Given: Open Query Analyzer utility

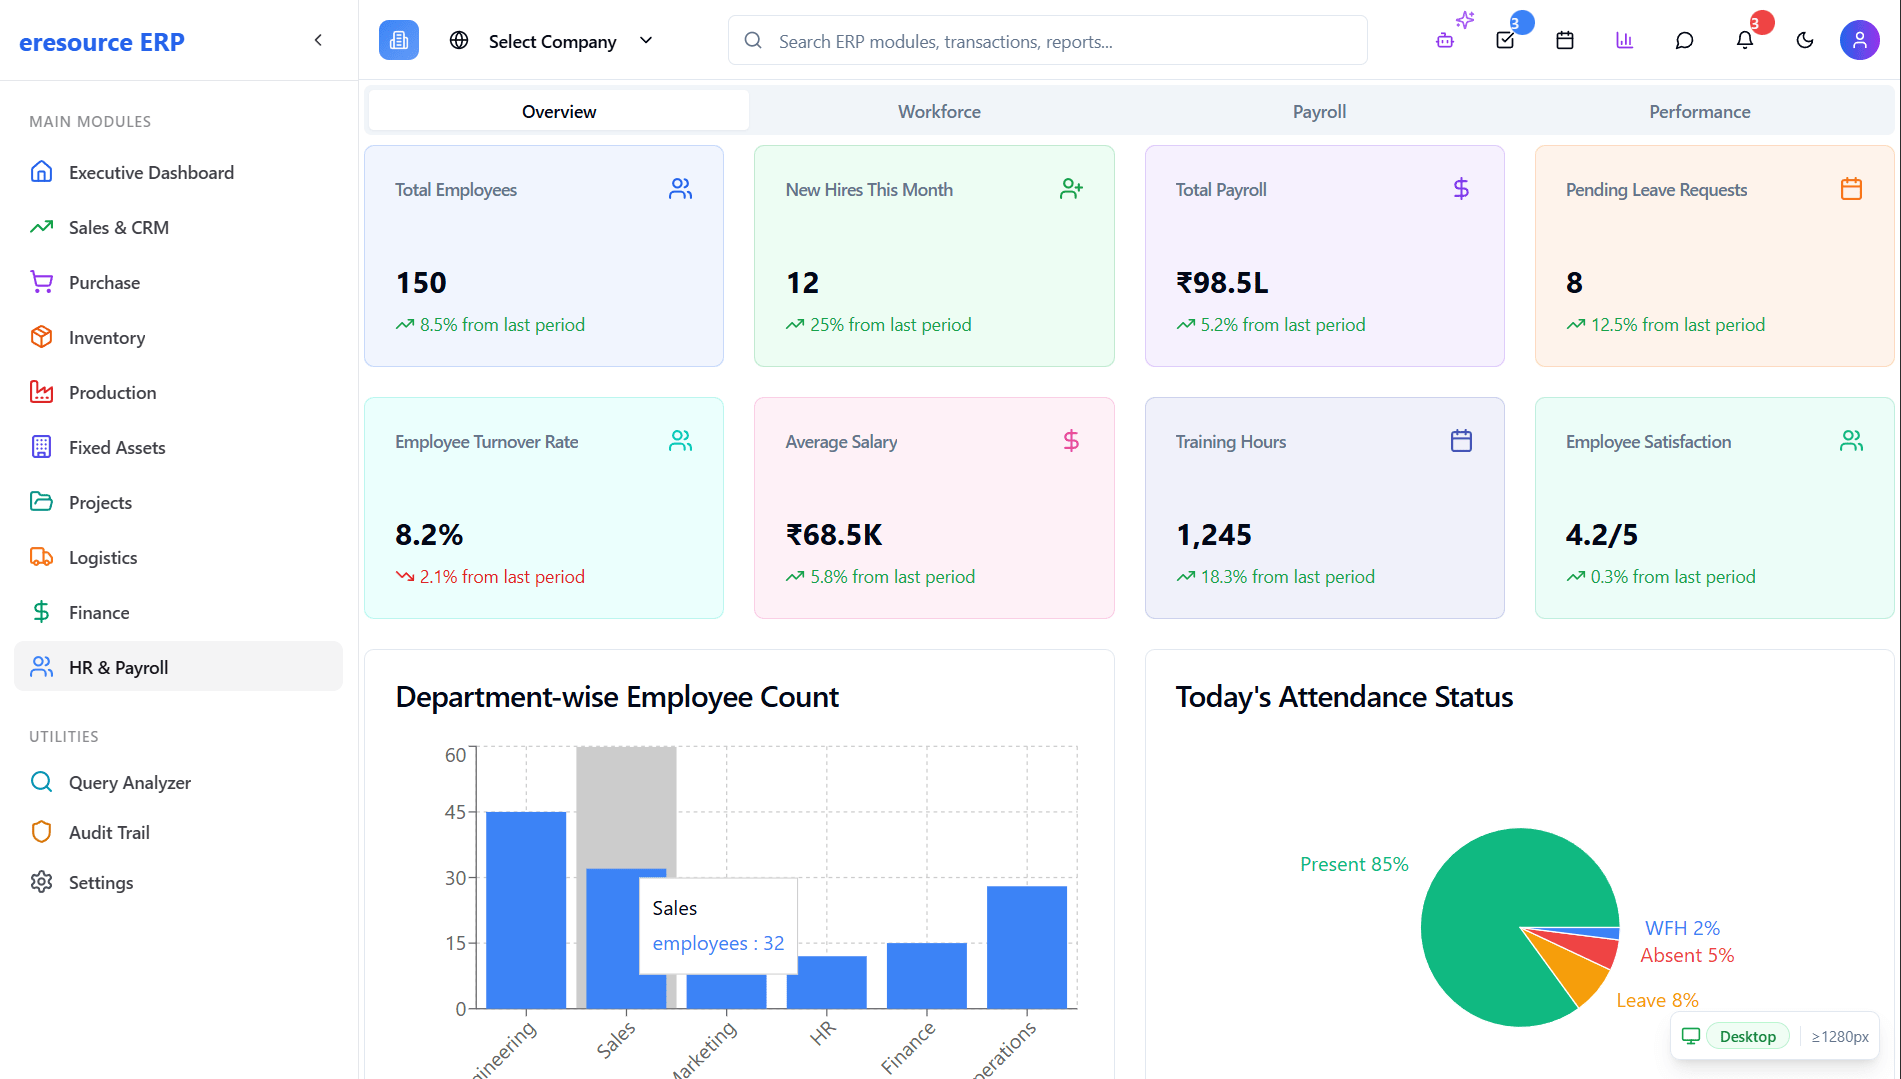Looking at the screenshot, I should [129, 782].
